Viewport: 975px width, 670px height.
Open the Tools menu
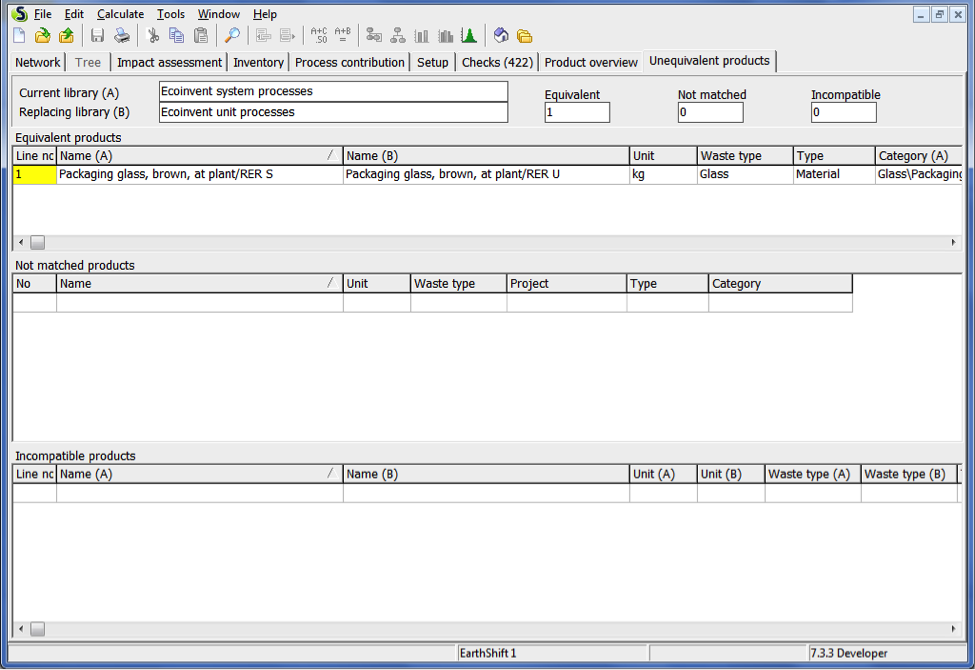pos(170,14)
